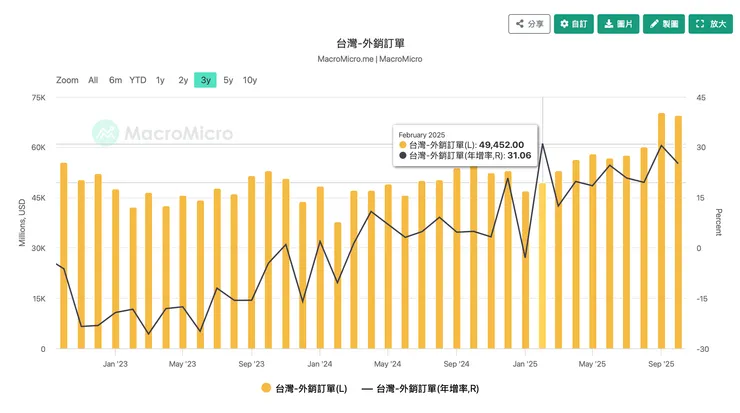Click the May '23 x-axis label
This screenshot has height=413, width=740.
tap(182, 364)
